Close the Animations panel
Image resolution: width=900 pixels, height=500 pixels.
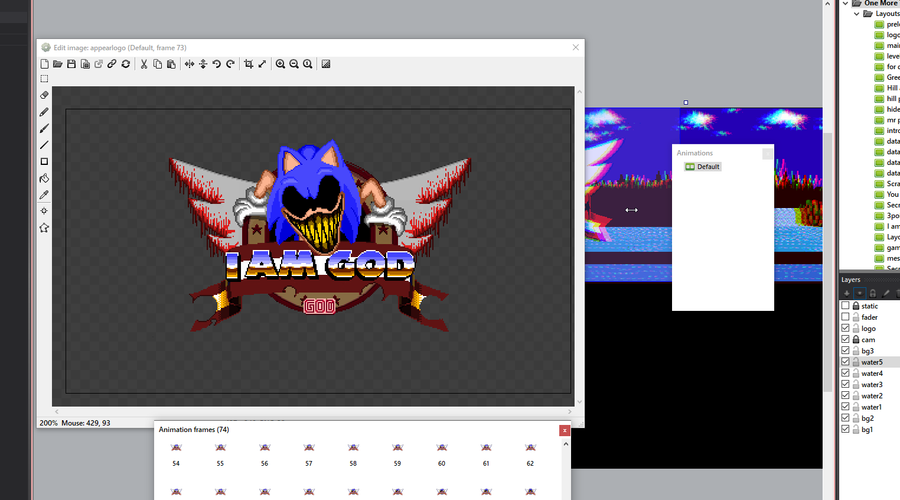click(x=767, y=153)
